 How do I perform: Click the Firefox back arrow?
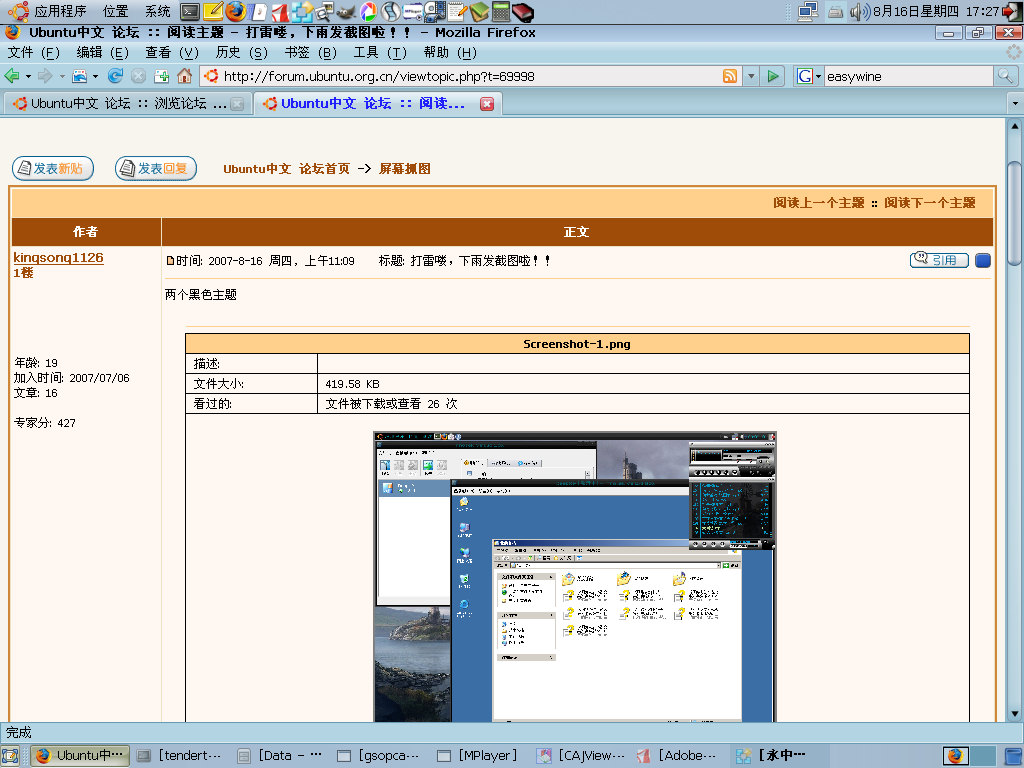[12, 76]
